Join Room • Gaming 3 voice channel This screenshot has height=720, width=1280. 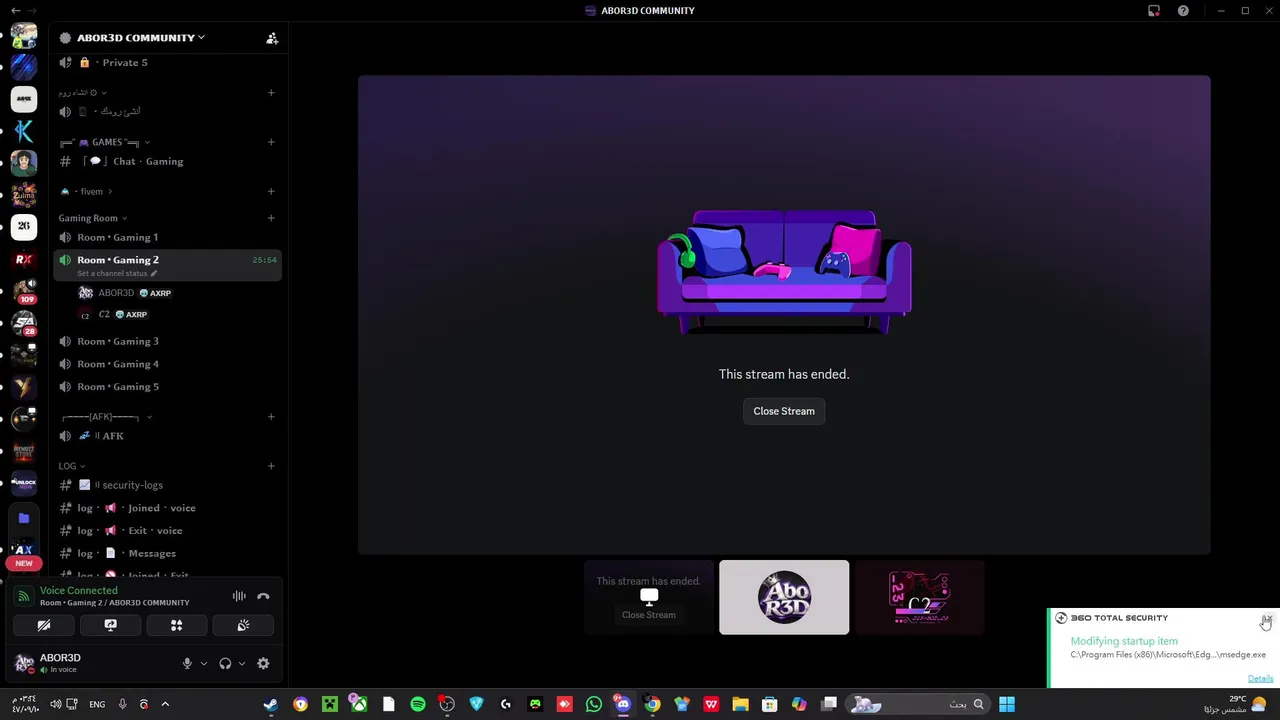click(168, 341)
